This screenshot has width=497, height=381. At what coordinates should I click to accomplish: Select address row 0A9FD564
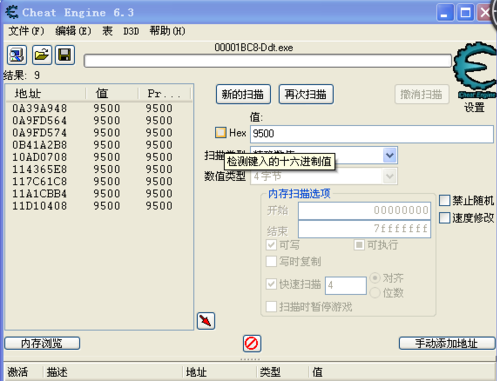pyautogui.click(x=99, y=120)
